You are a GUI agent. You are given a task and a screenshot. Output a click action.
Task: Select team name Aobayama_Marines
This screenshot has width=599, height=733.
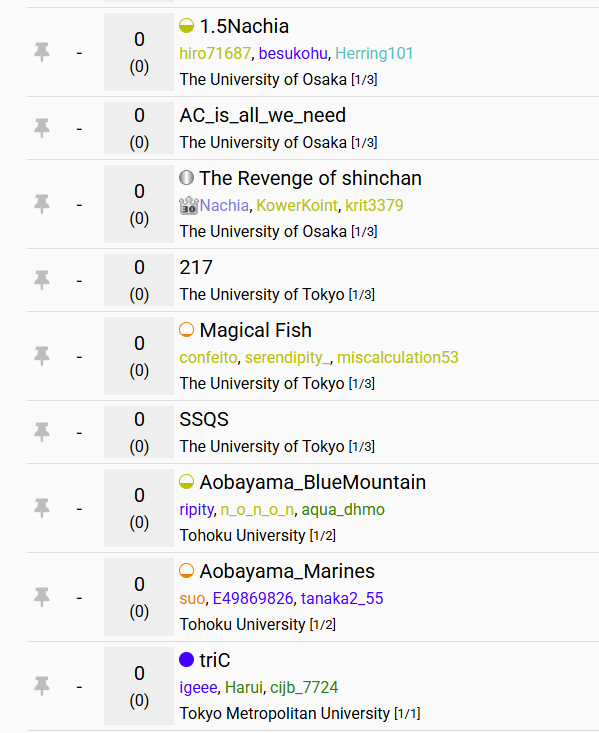[x=287, y=571]
